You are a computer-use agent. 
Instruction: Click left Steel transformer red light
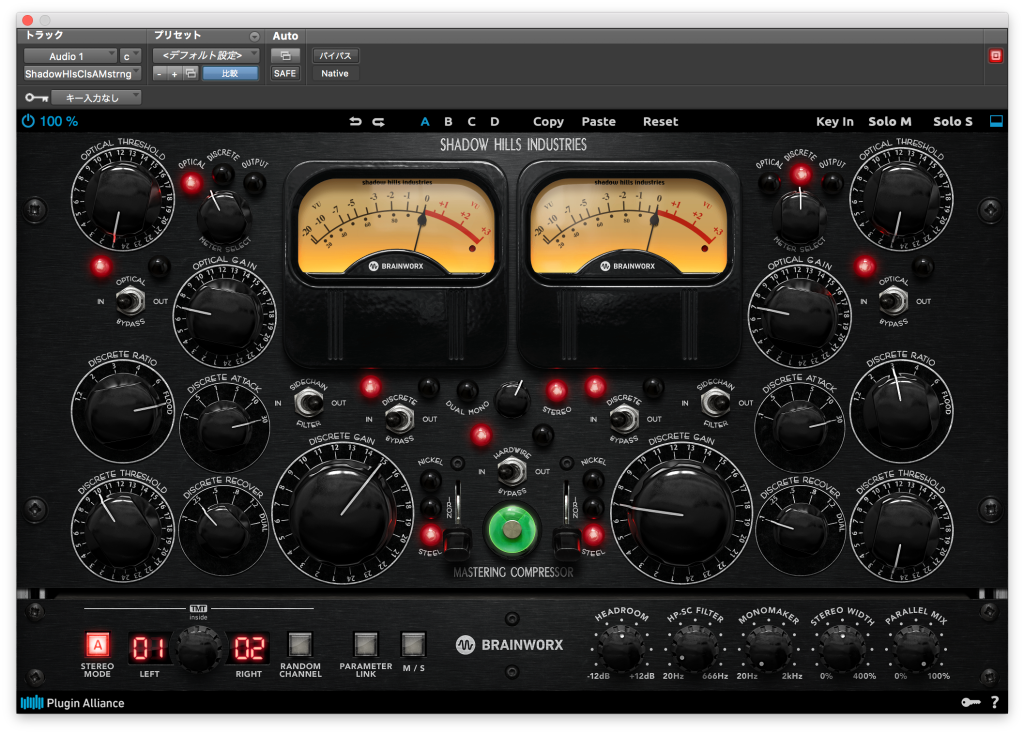[x=430, y=535]
